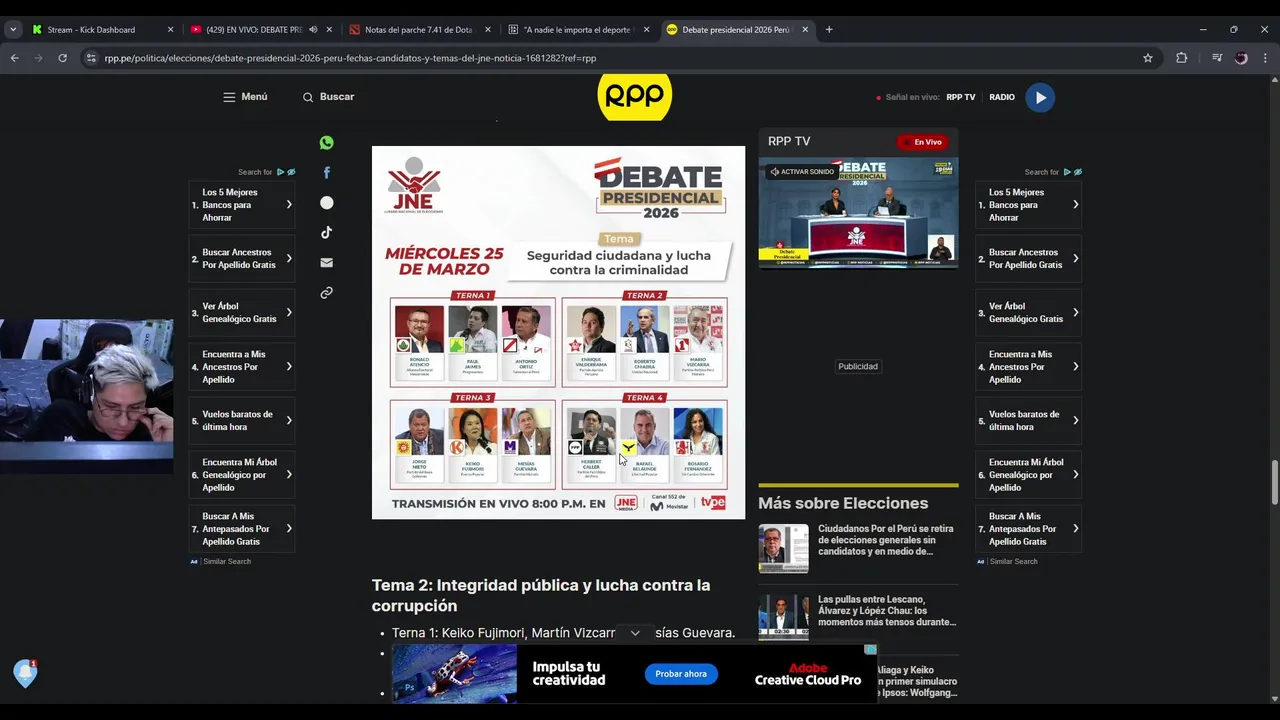Share article on Facebook icon
This screenshot has width=1280, height=720.
coord(326,173)
